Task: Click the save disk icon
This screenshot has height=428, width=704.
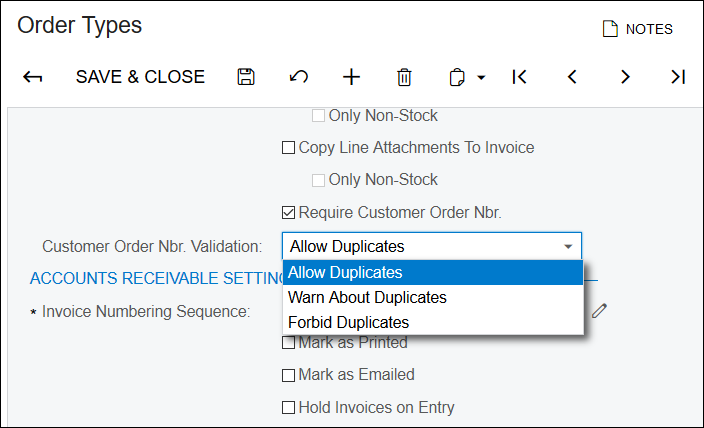Action: [245, 77]
